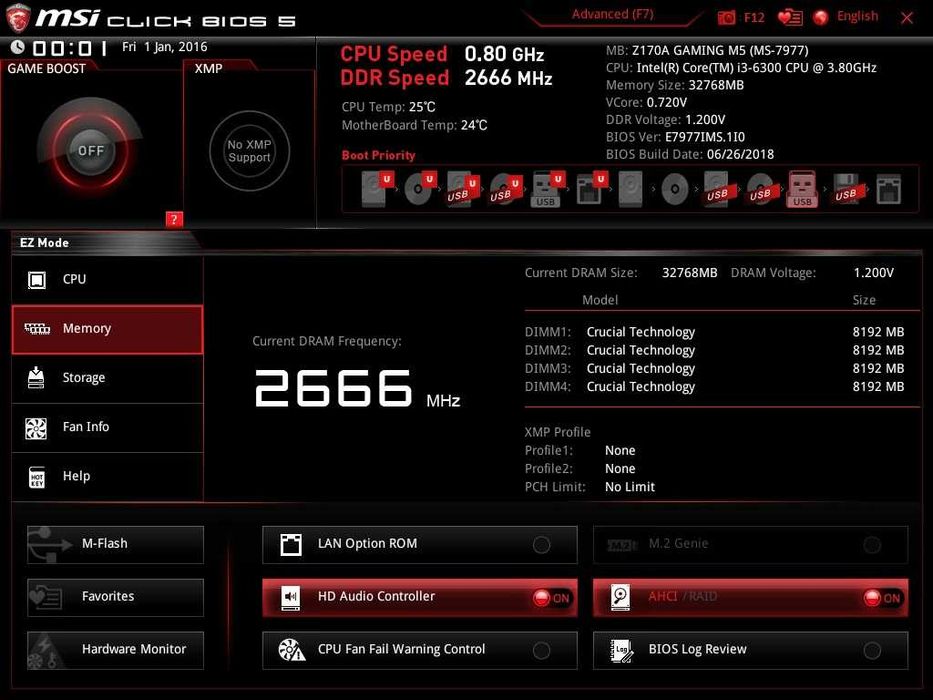The image size is (933, 700).
Task: Click the DIMM4 Crucial Technology row
Action: coord(715,387)
